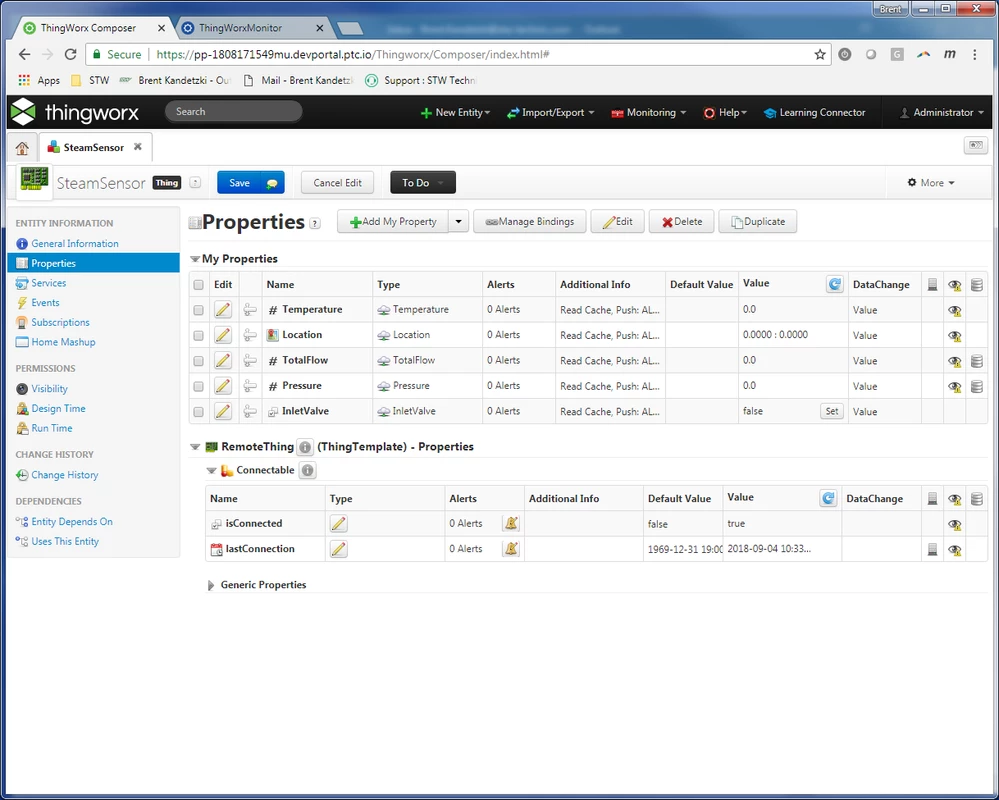
Task: Open Change History in the sidebar
Action: point(64,475)
